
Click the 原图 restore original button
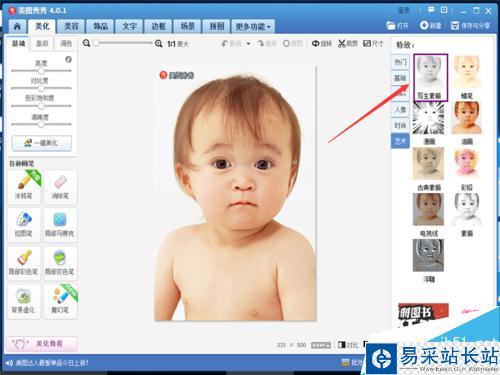(293, 44)
